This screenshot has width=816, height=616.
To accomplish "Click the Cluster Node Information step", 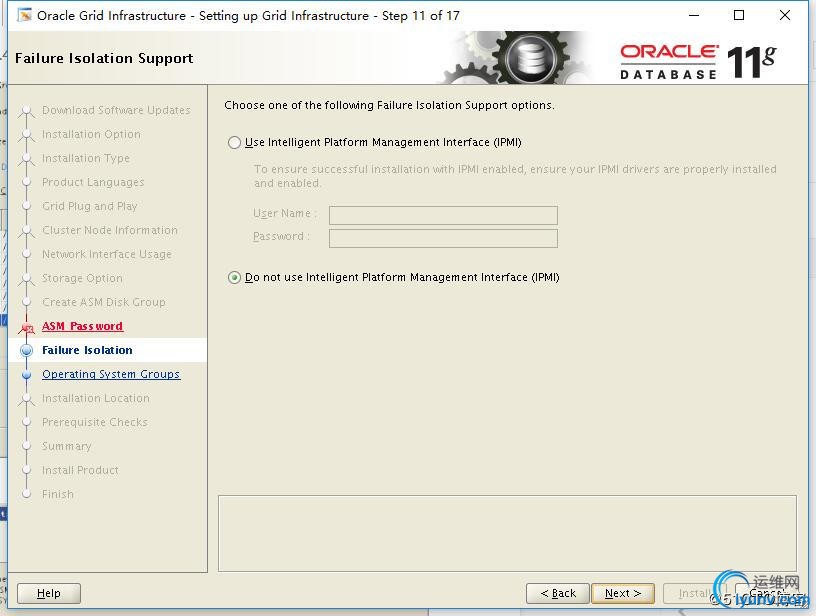I will 110,230.
